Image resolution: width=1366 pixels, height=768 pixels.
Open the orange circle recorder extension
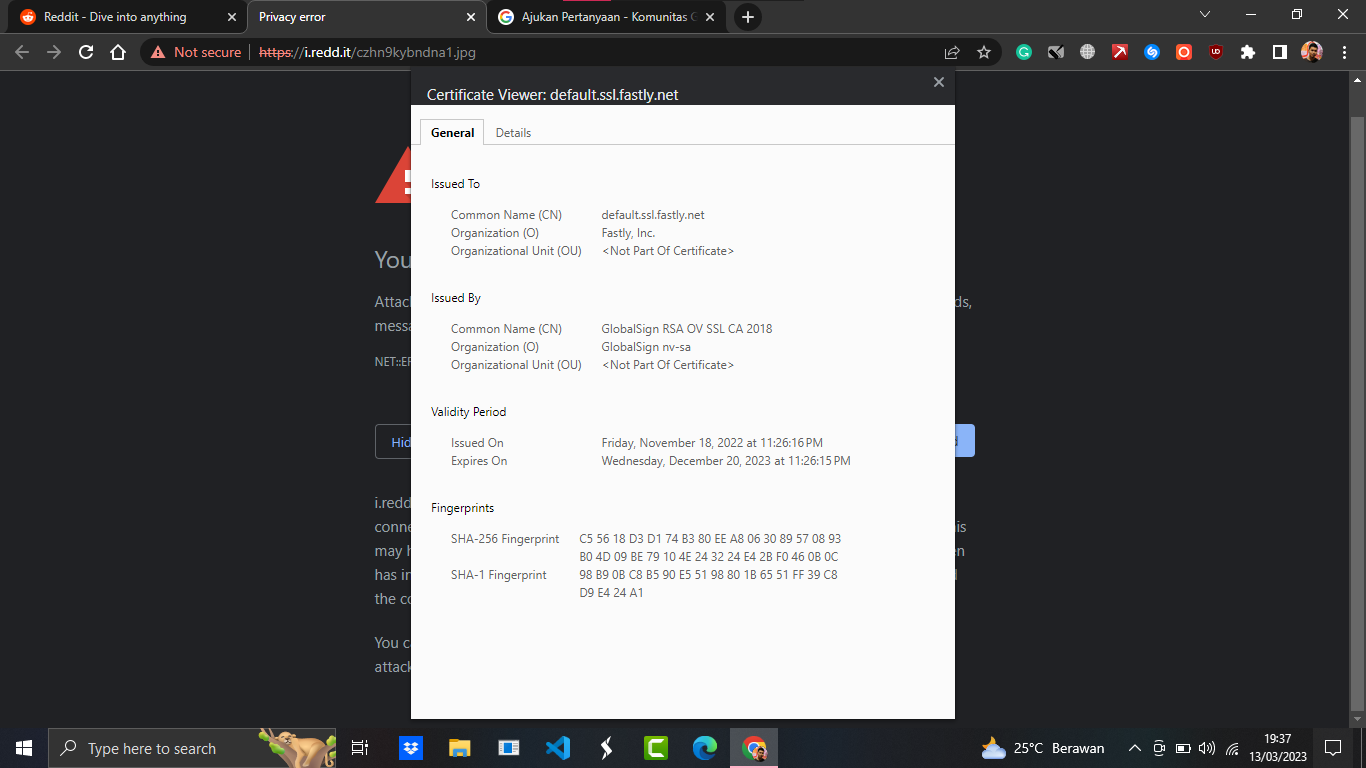[x=1184, y=52]
